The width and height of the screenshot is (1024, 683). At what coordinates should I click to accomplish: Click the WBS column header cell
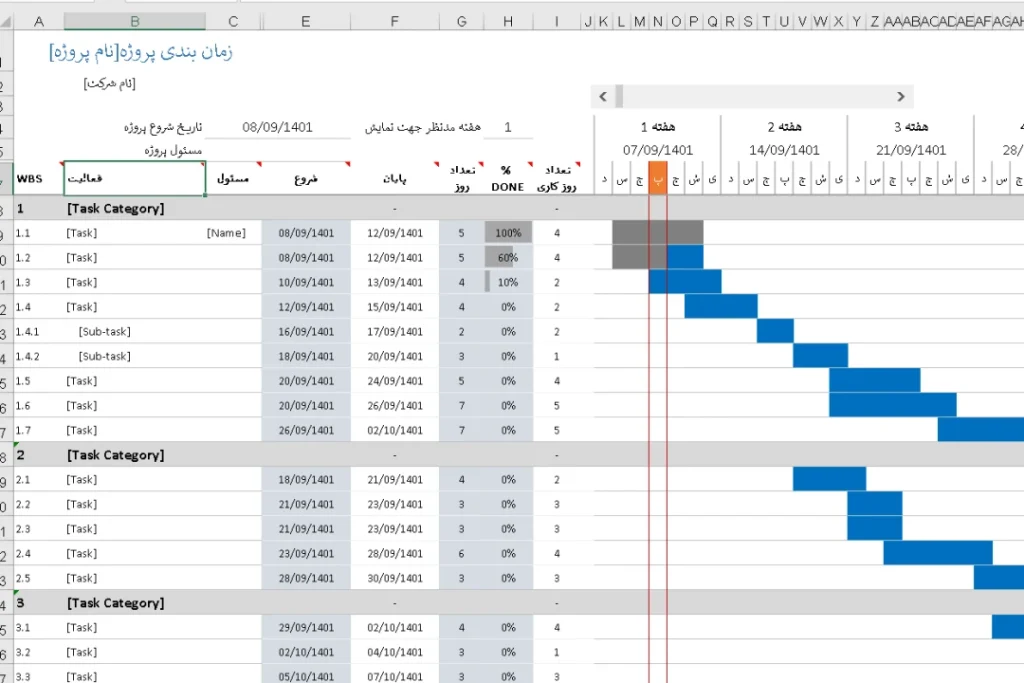point(30,179)
